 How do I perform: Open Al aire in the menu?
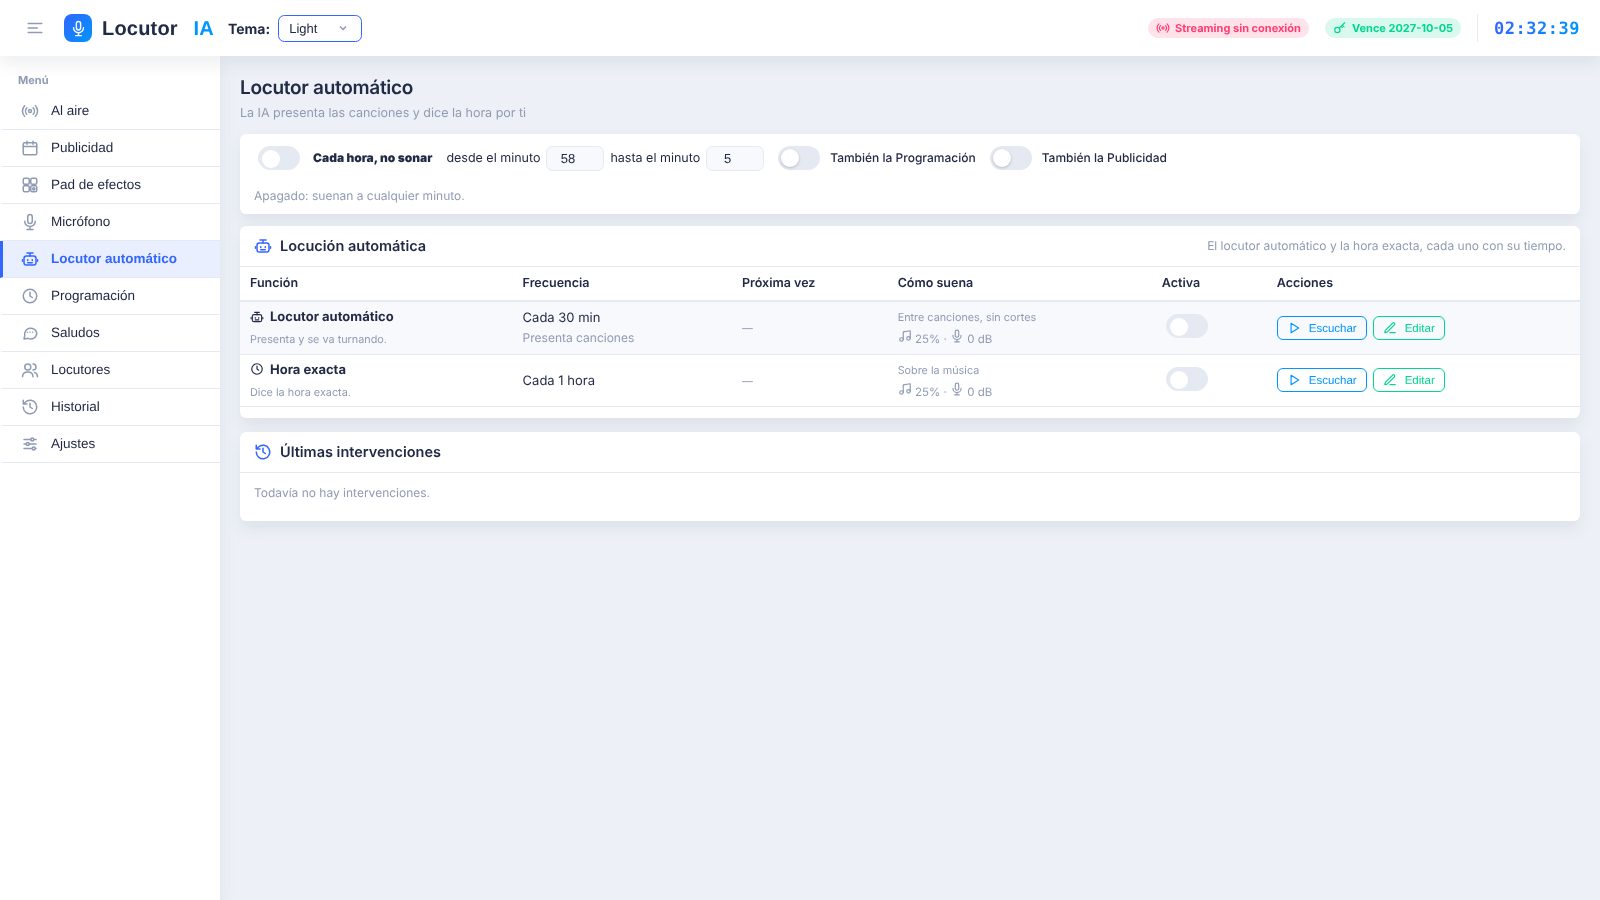(x=110, y=111)
